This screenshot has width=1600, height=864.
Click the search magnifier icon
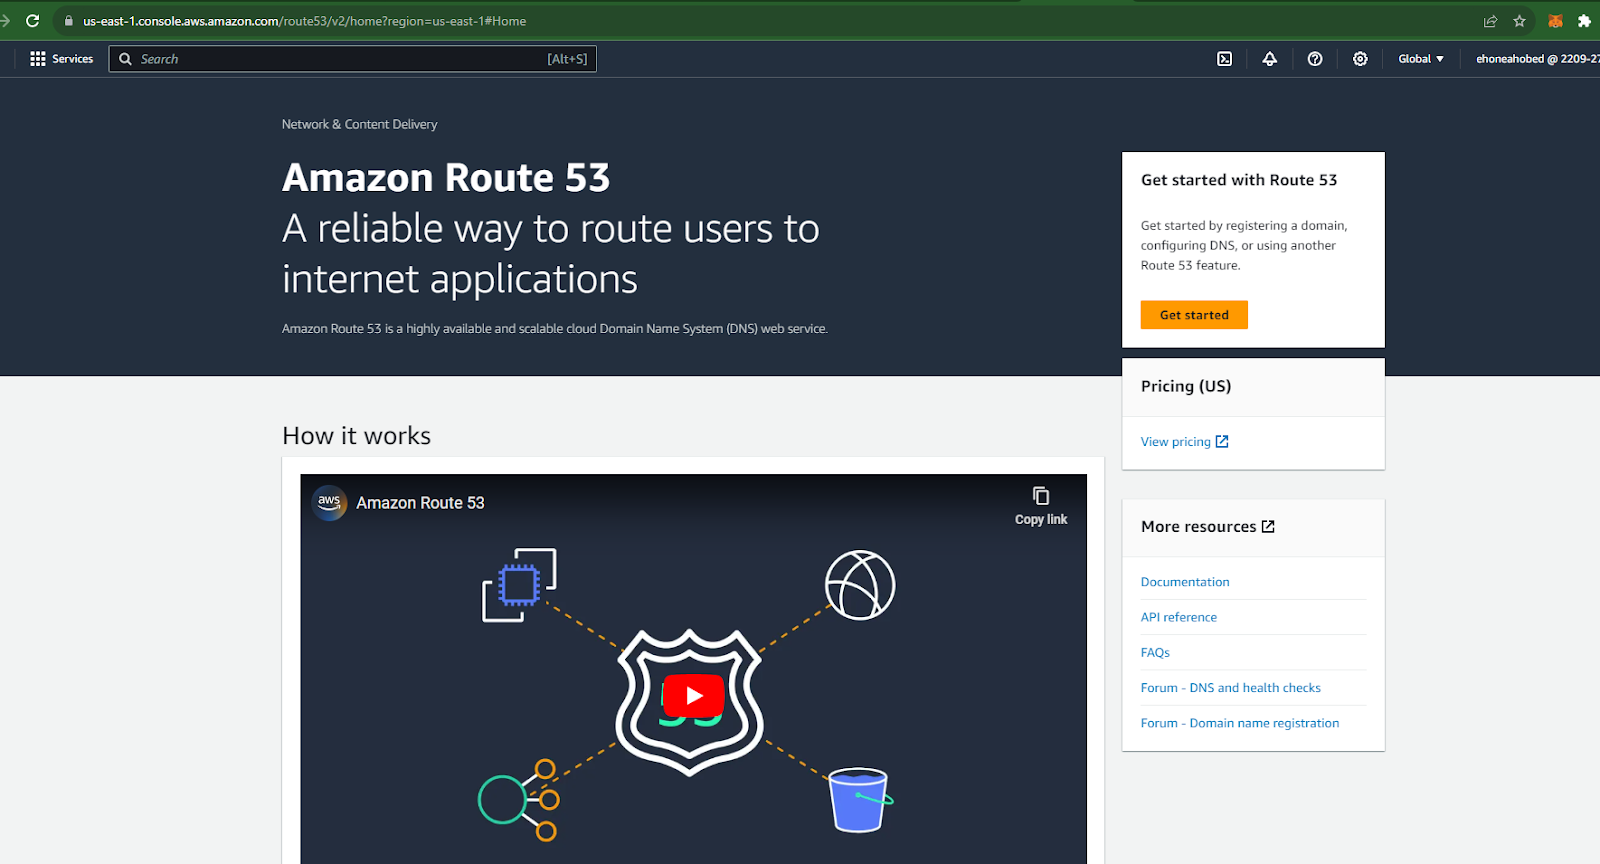point(125,59)
